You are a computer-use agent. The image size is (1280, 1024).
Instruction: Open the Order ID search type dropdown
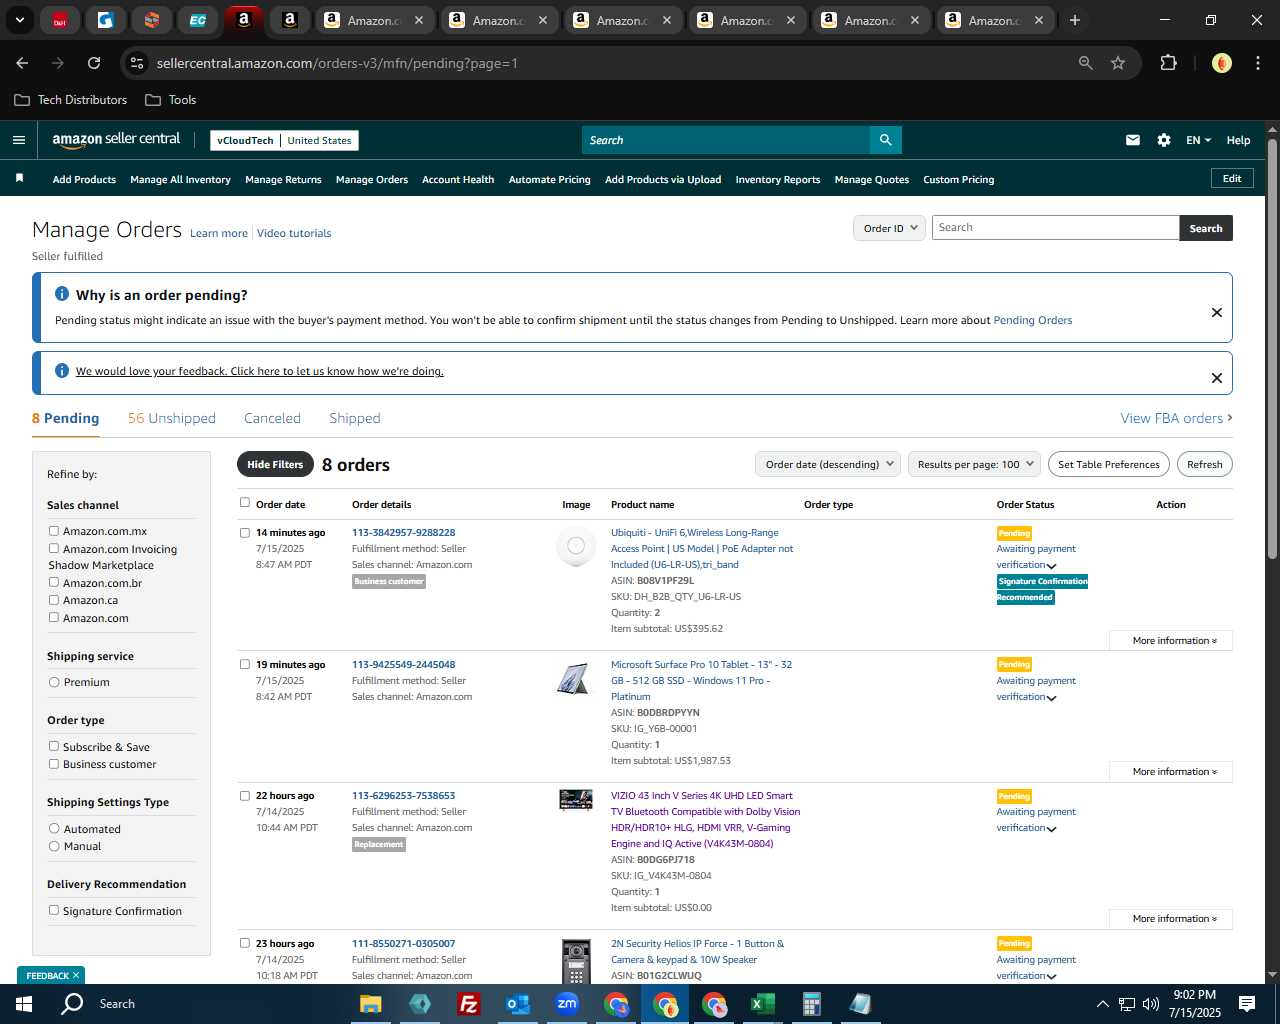click(x=889, y=228)
